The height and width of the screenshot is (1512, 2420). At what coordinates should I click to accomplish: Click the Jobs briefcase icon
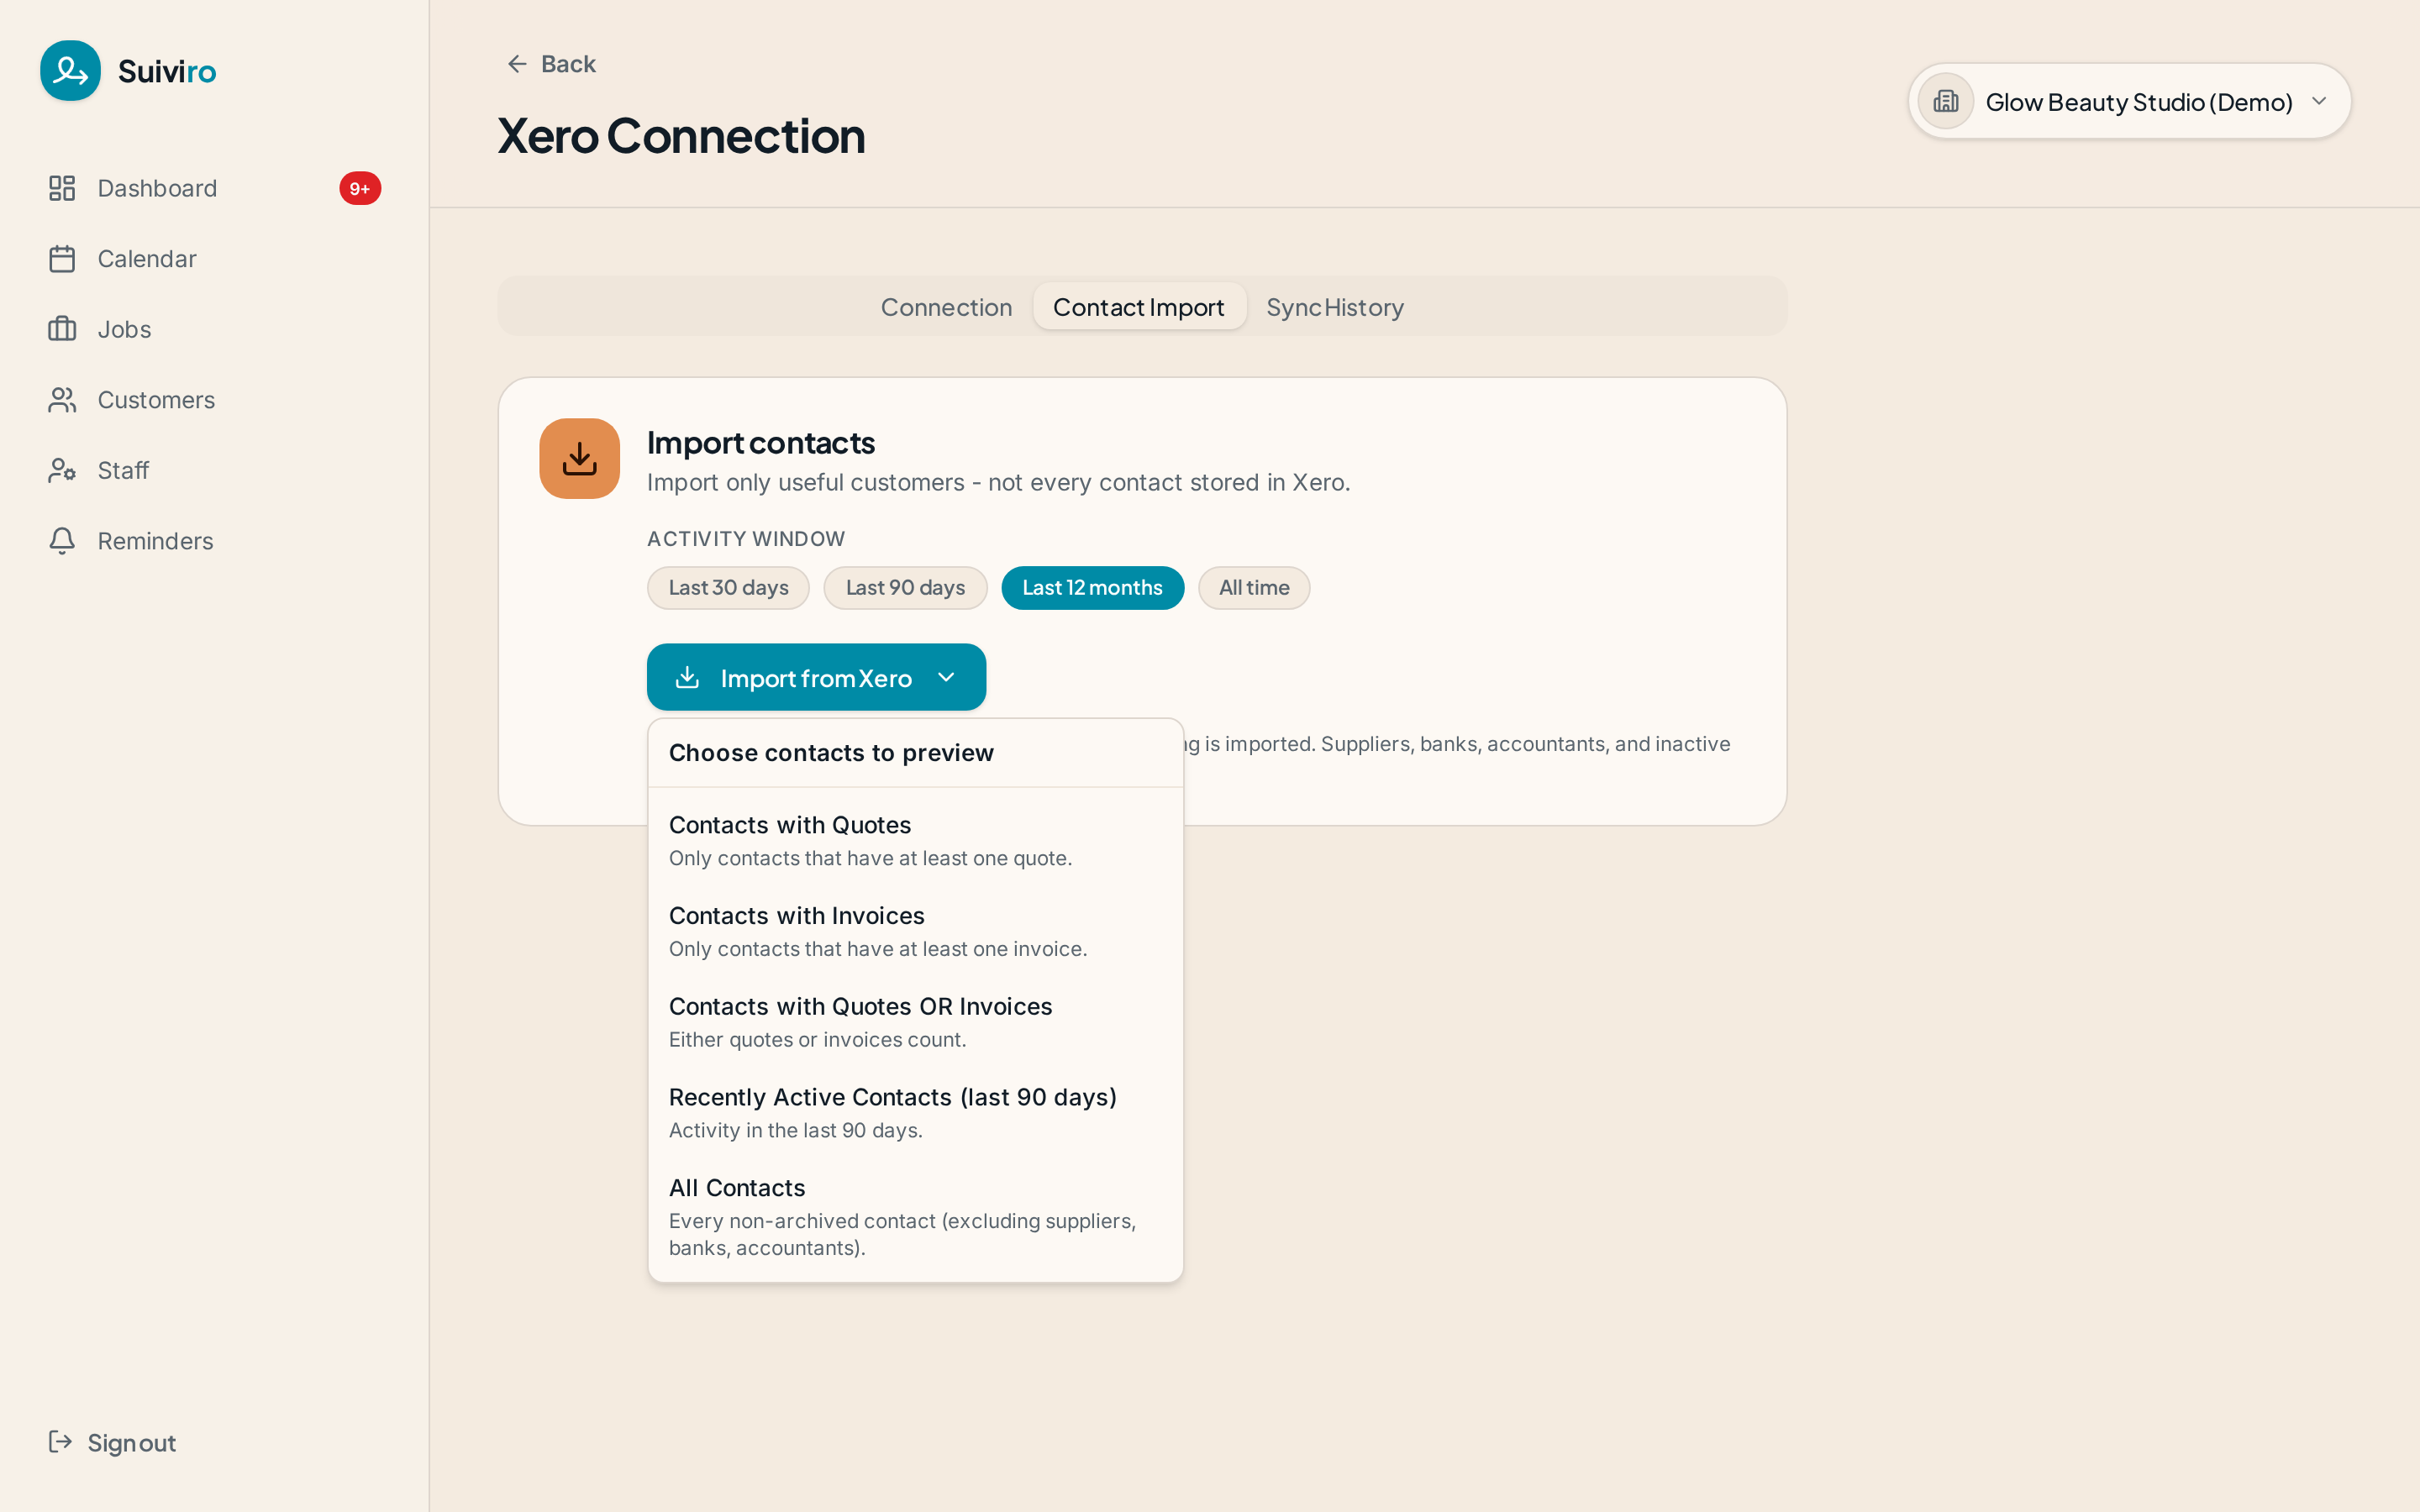(62, 329)
